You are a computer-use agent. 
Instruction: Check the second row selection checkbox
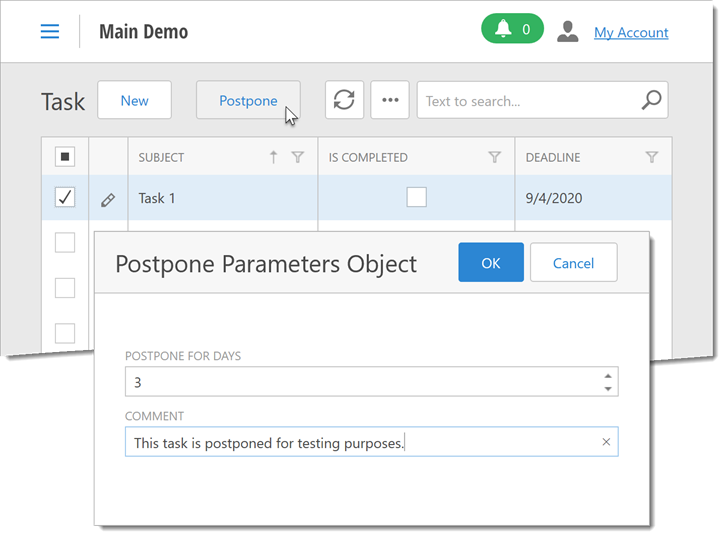[65, 243]
